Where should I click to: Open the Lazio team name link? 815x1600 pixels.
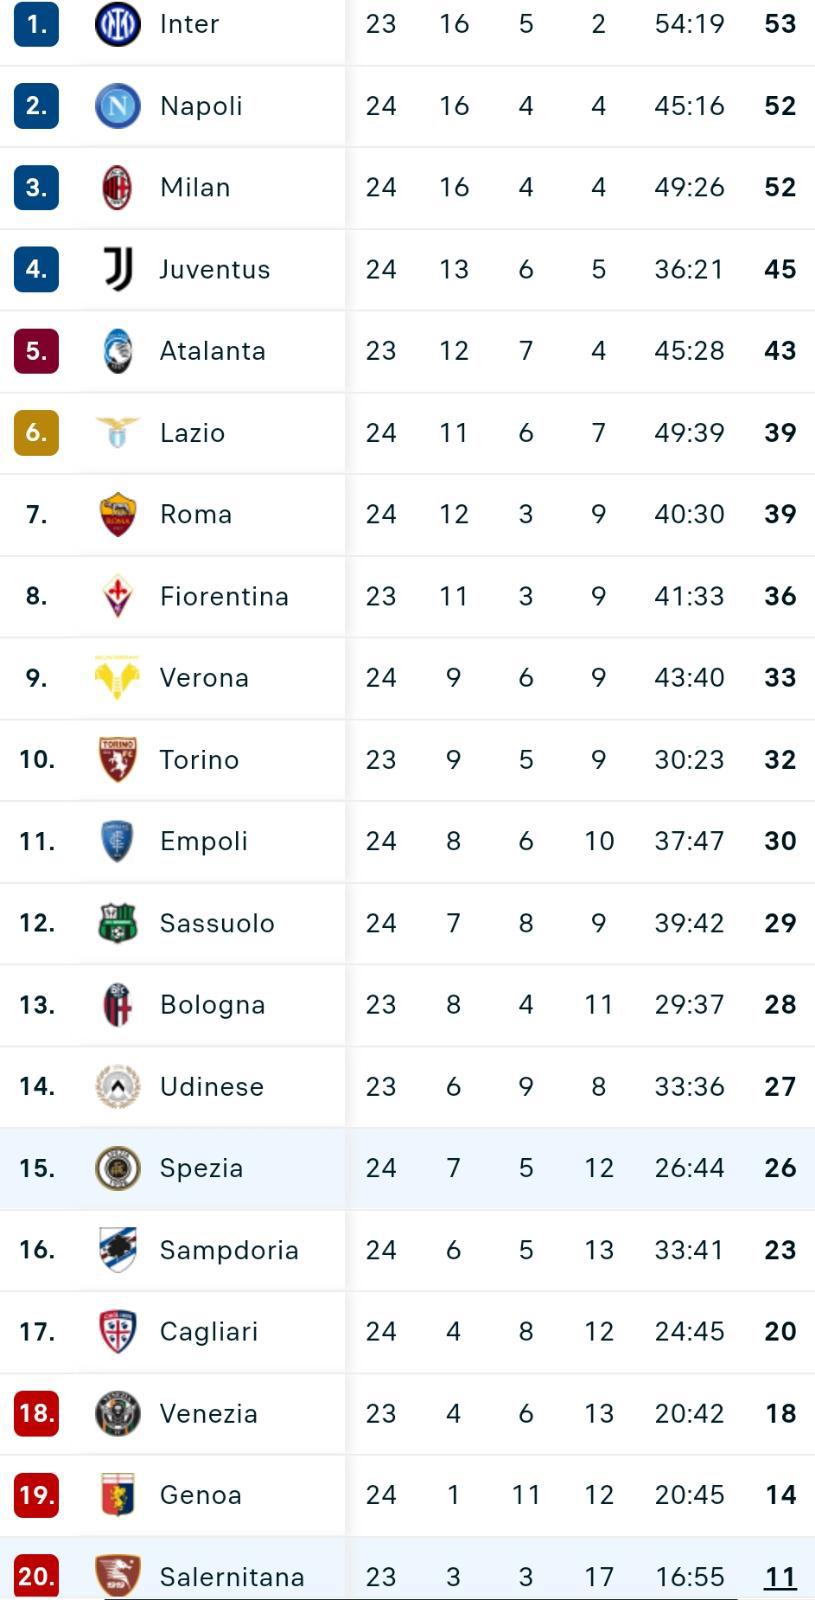point(192,433)
